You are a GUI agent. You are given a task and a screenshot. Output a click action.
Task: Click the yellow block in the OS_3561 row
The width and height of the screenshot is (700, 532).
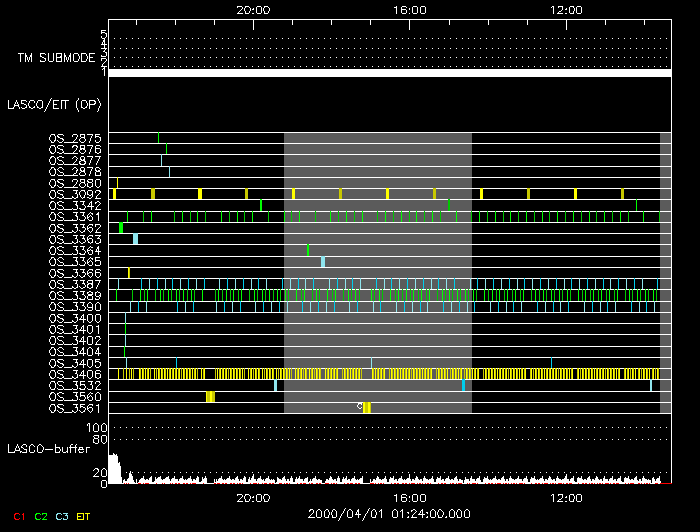click(367, 408)
